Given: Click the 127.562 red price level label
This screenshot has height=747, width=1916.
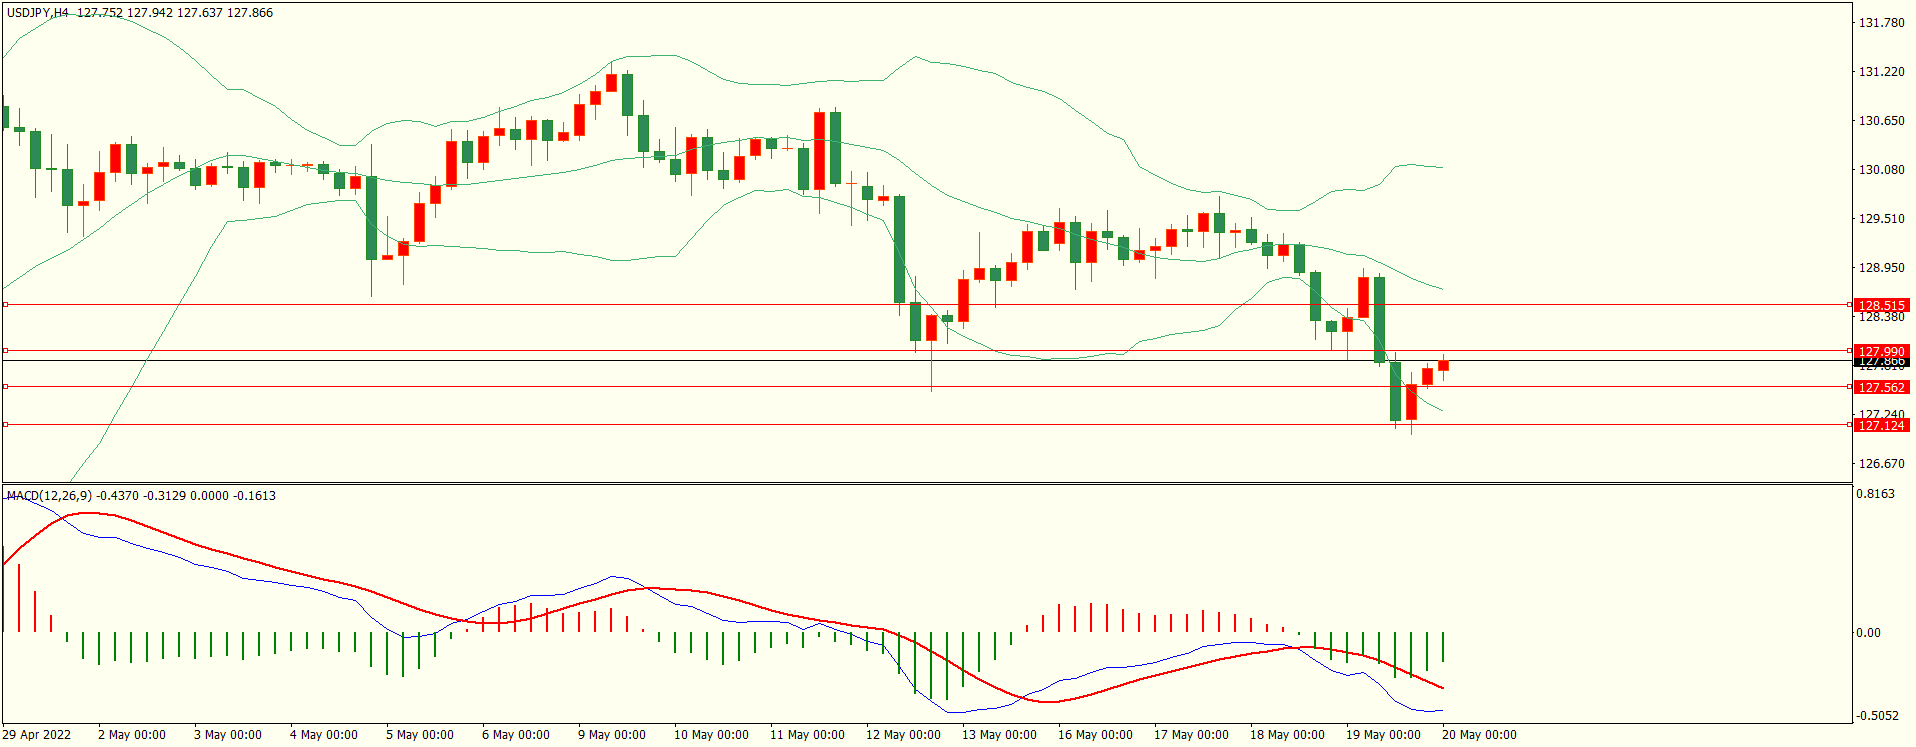Looking at the screenshot, I should [1880, 387].
